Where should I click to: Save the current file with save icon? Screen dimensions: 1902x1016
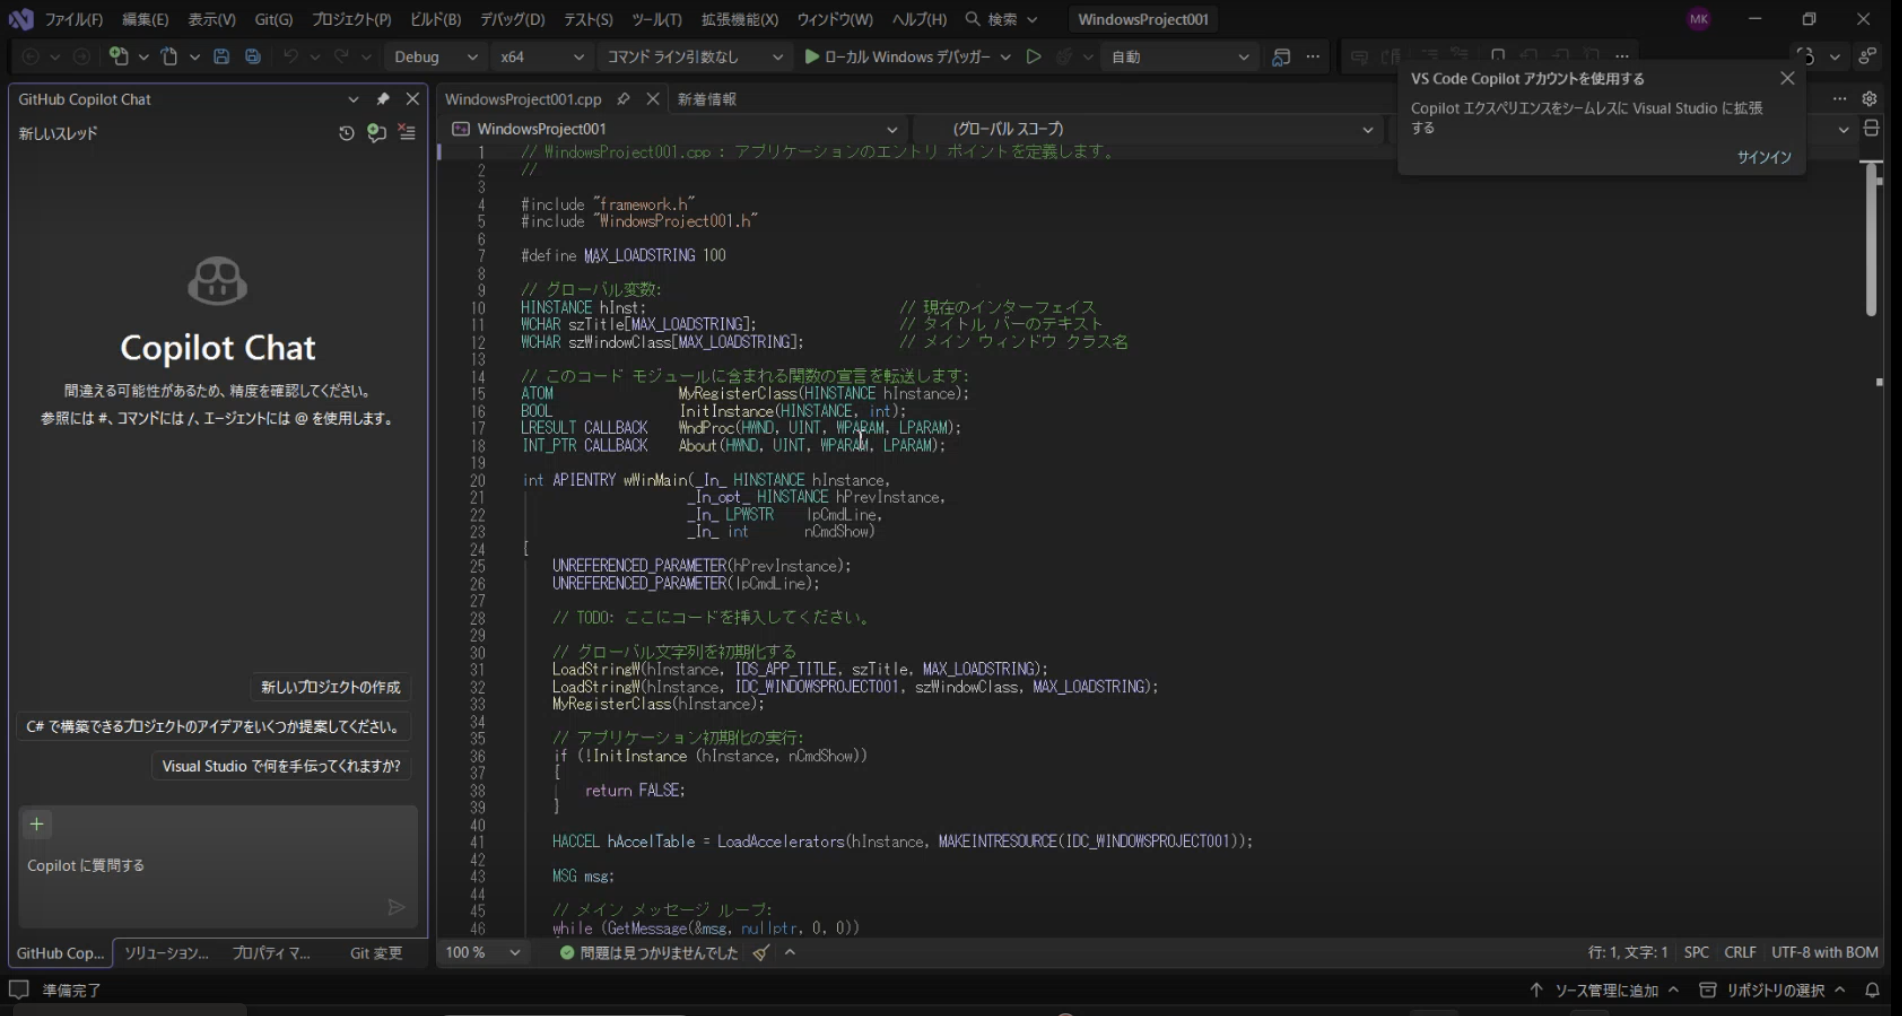222,57
